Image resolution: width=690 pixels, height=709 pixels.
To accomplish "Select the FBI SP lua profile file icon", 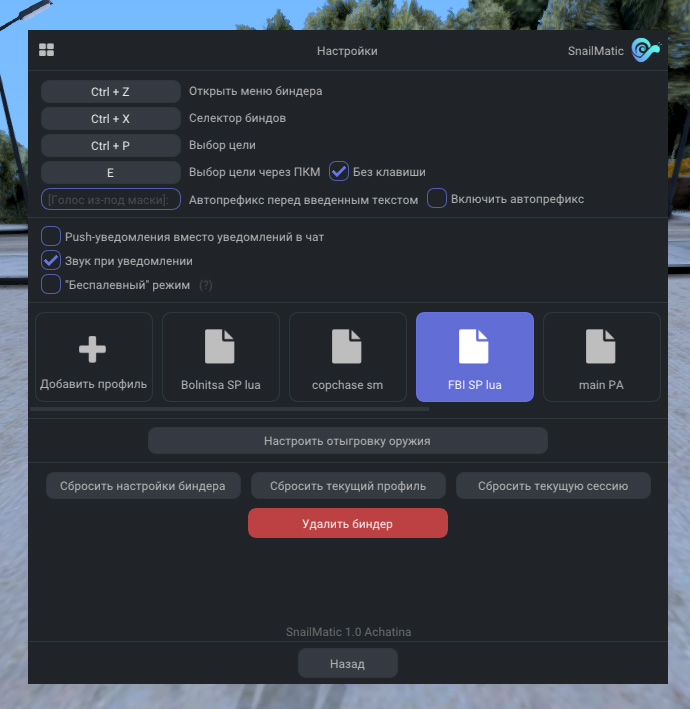I will (474, 346).
